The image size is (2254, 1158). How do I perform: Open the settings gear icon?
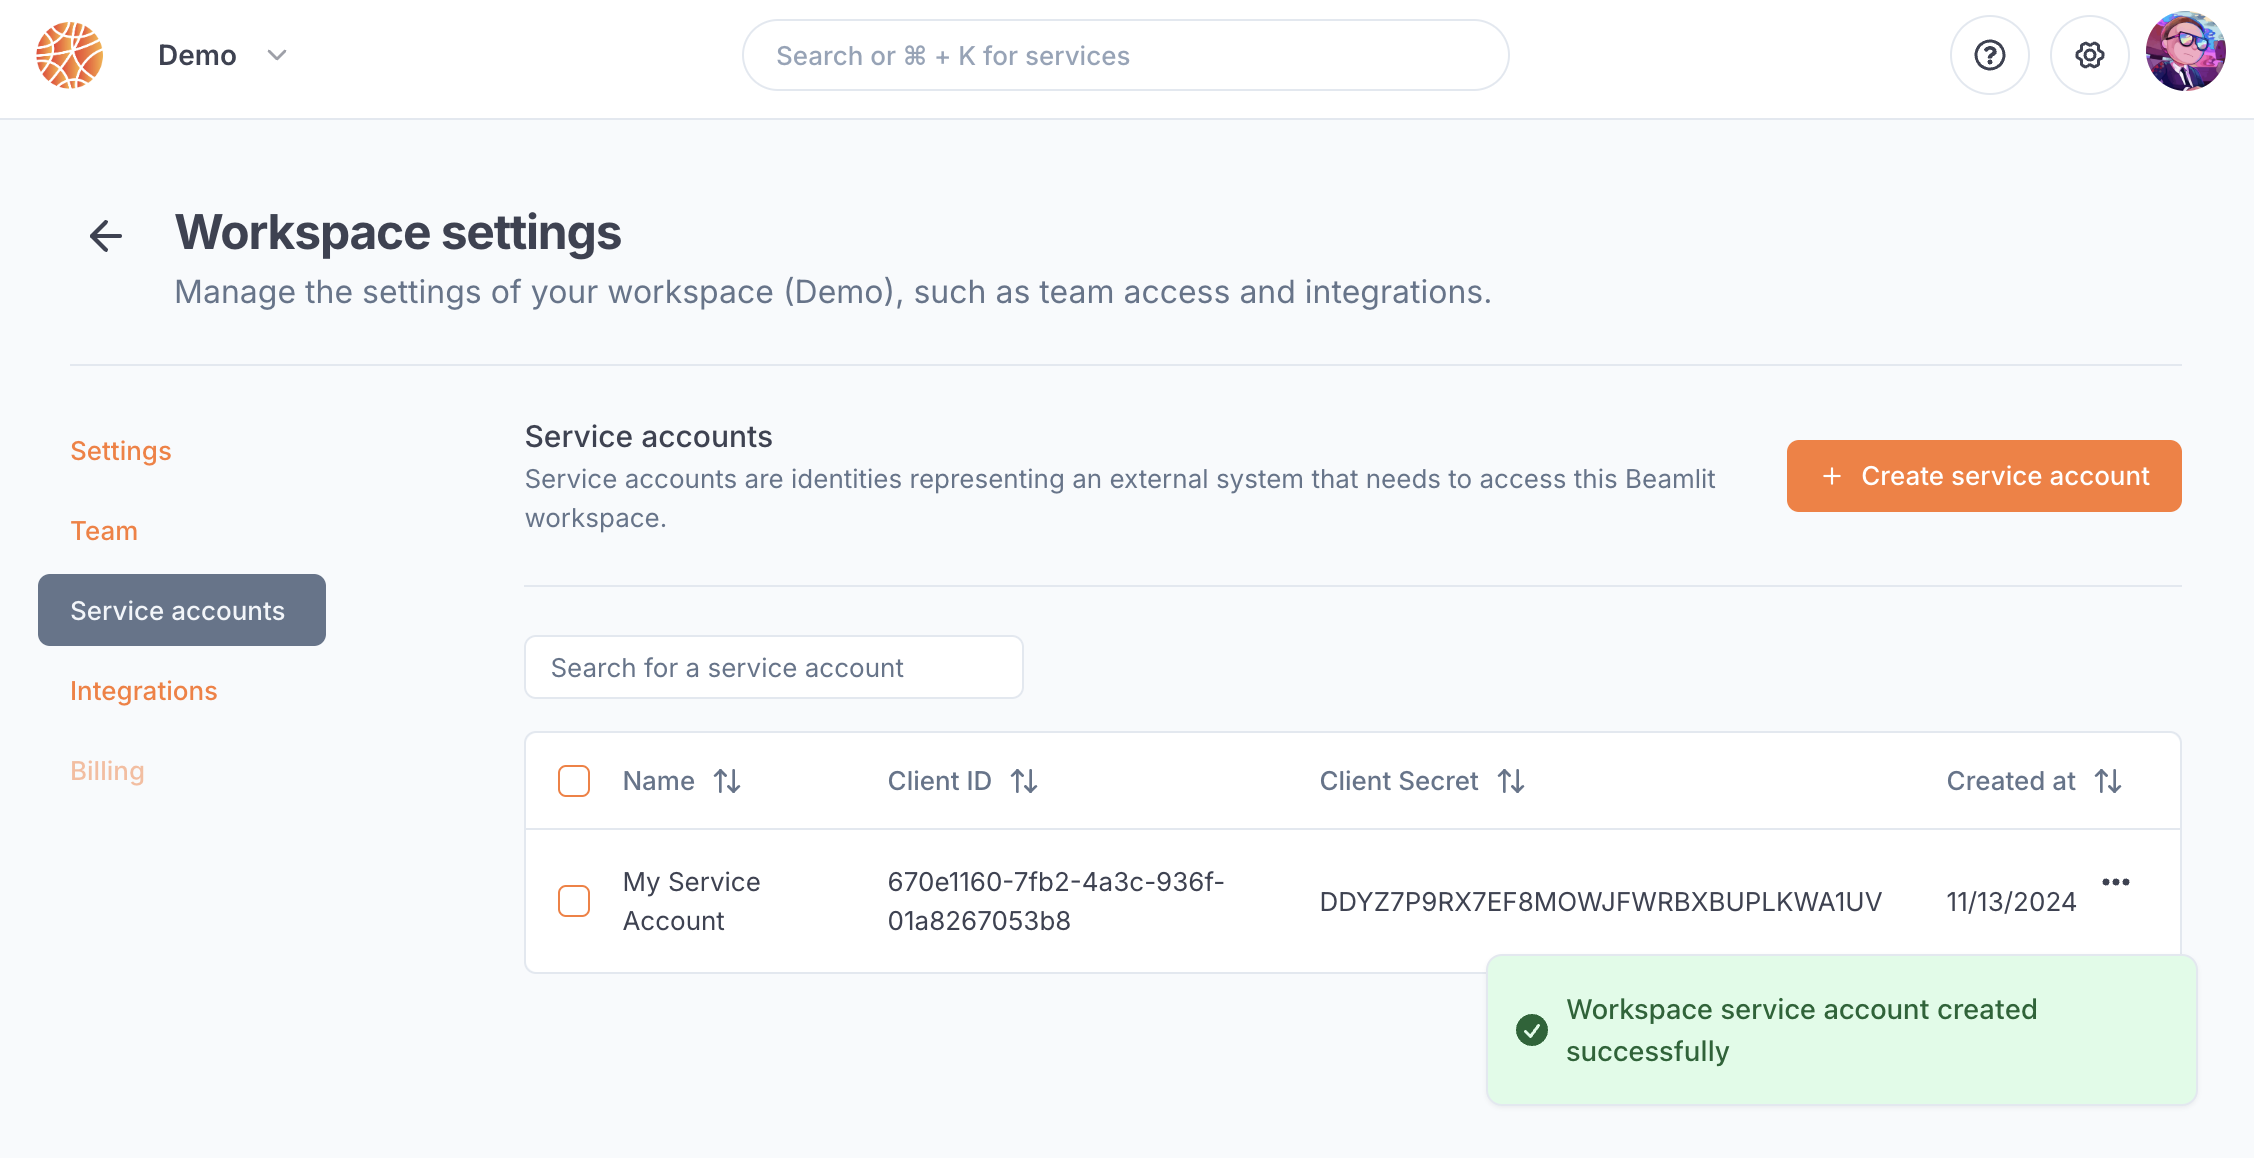pyautogui.click(x=2089, y=55)
